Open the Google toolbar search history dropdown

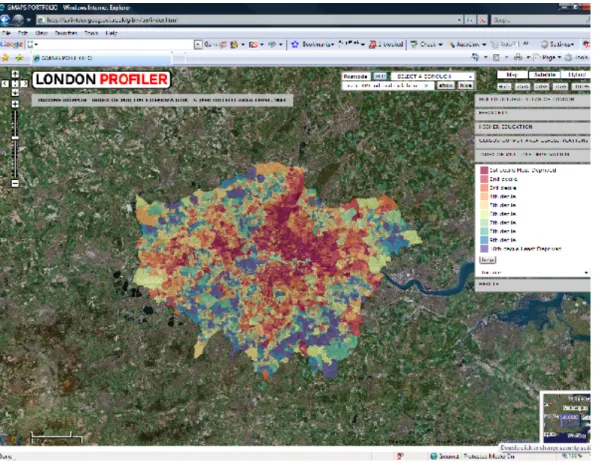pos(198,45)
